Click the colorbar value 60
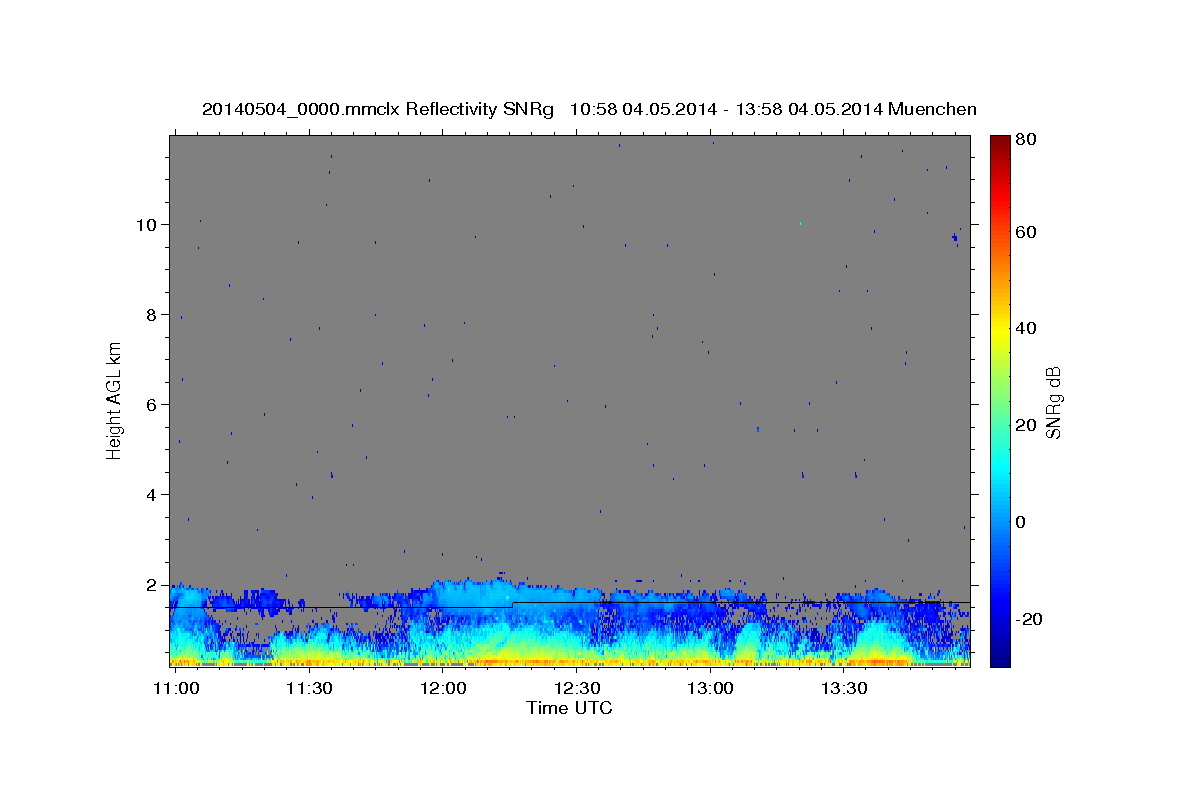The width and height of the screenshot is (1200, 800). click(x=1025, y=232)
